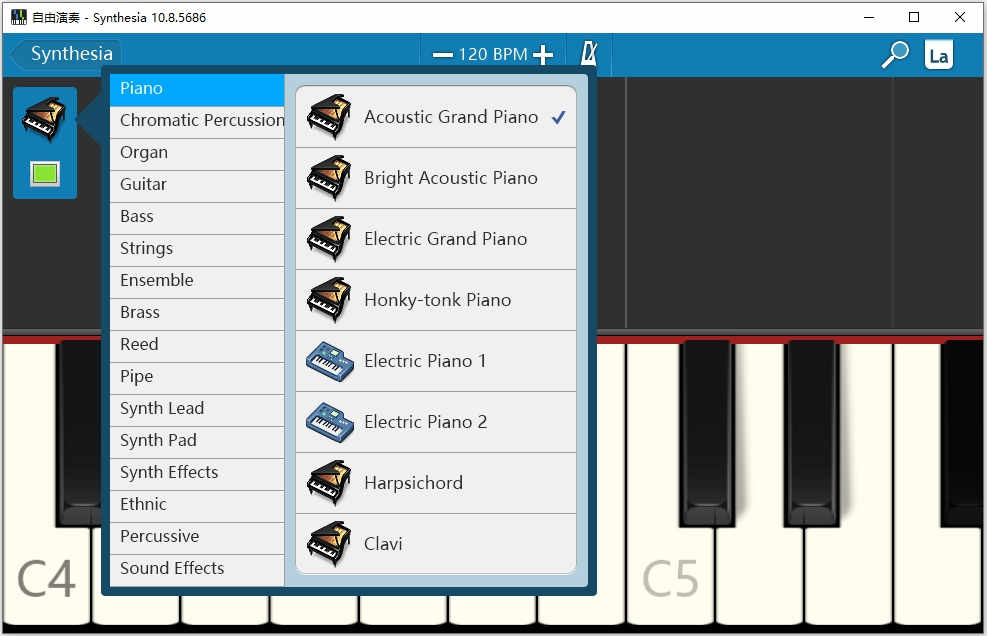
Task: Minimize the Synthesia window
Action: pyautogui.click(x=869, y=18)
